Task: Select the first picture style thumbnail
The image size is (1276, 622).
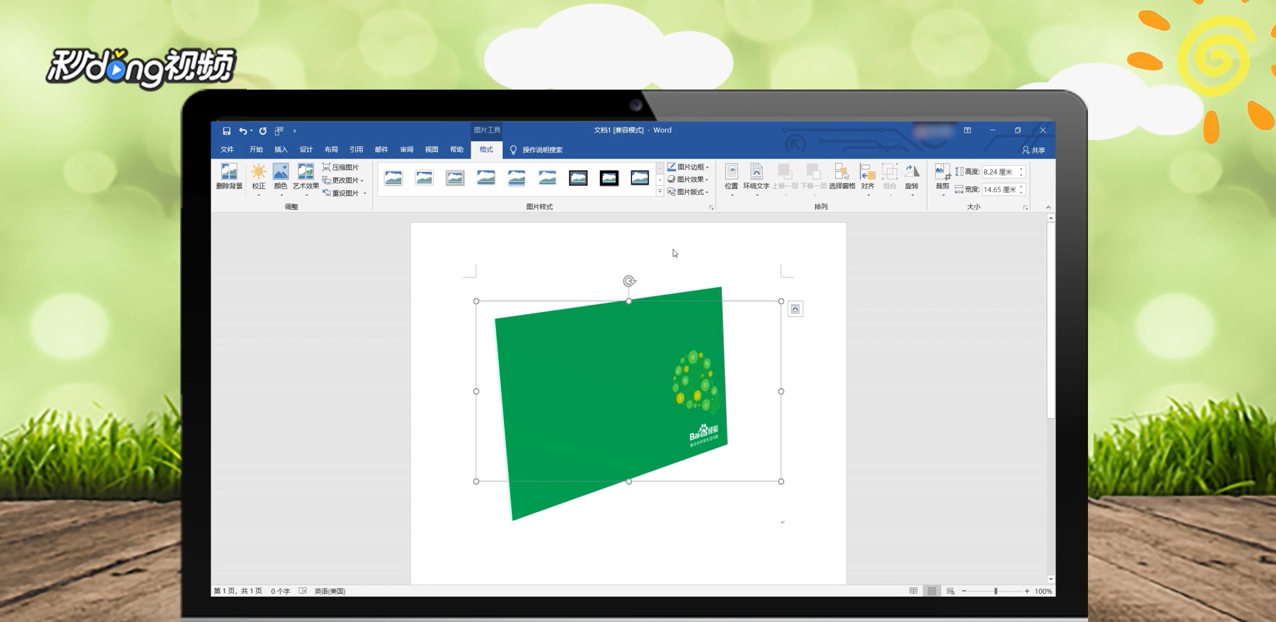Action: pyautogui.click(x=393, y=178)
